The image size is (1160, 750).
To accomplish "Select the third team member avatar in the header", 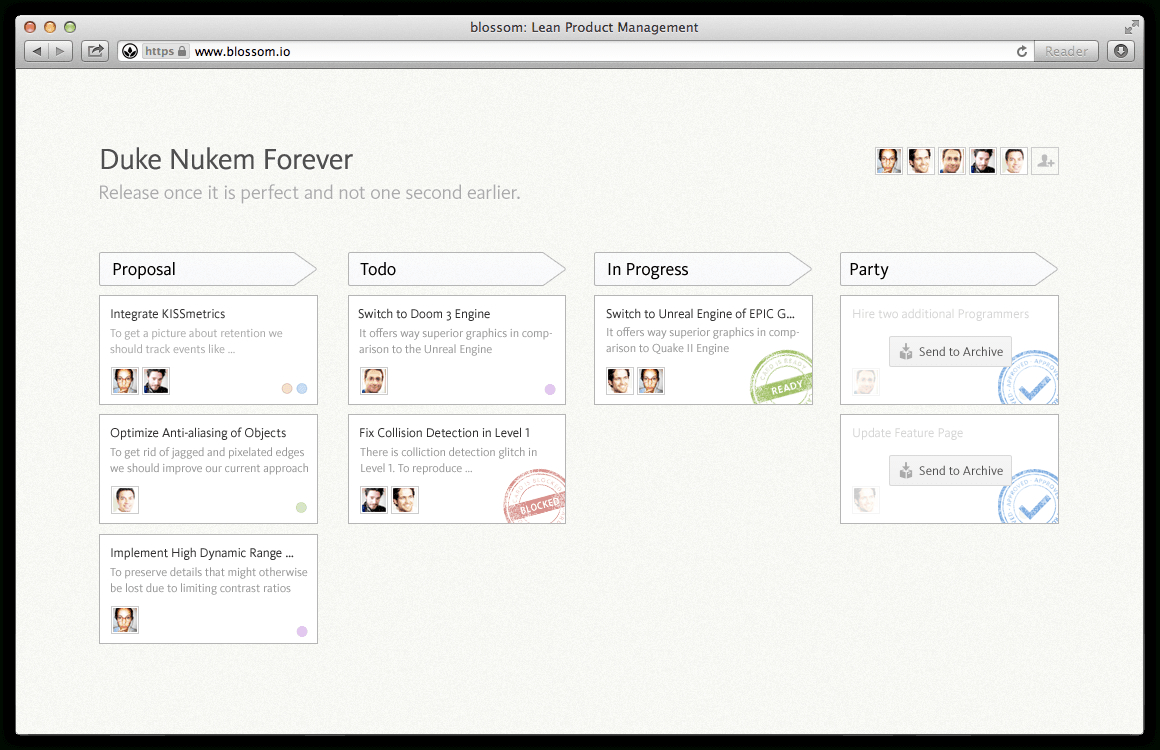I will click(951, 161).
